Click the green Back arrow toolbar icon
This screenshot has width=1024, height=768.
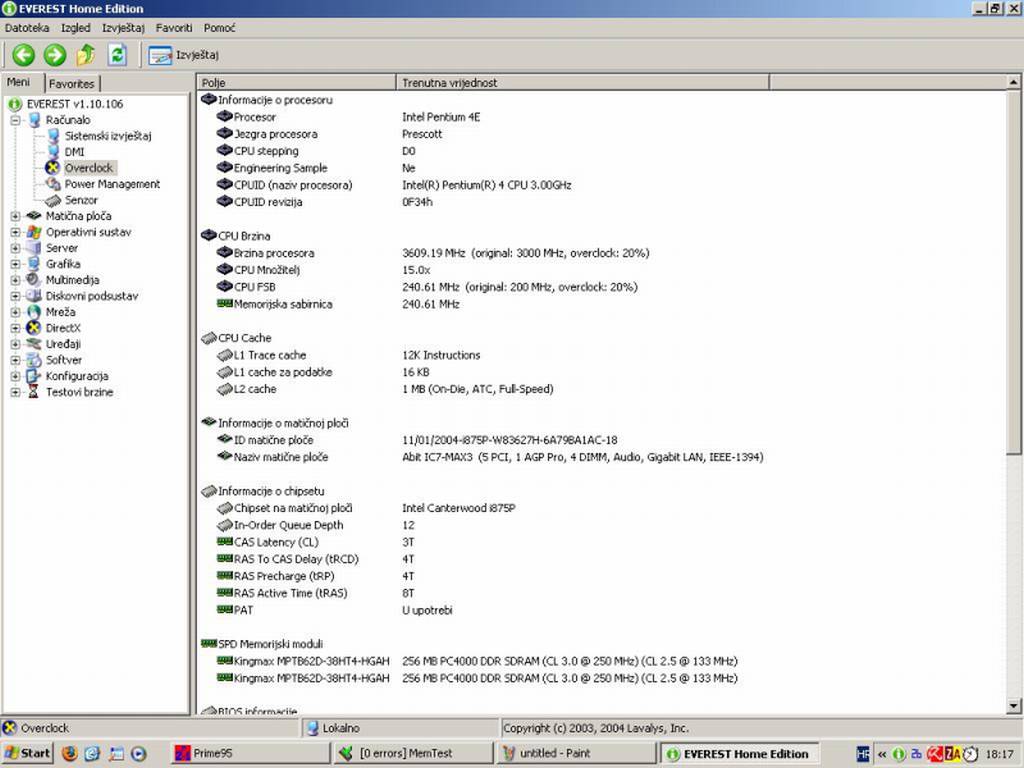[x=23, y=55]
